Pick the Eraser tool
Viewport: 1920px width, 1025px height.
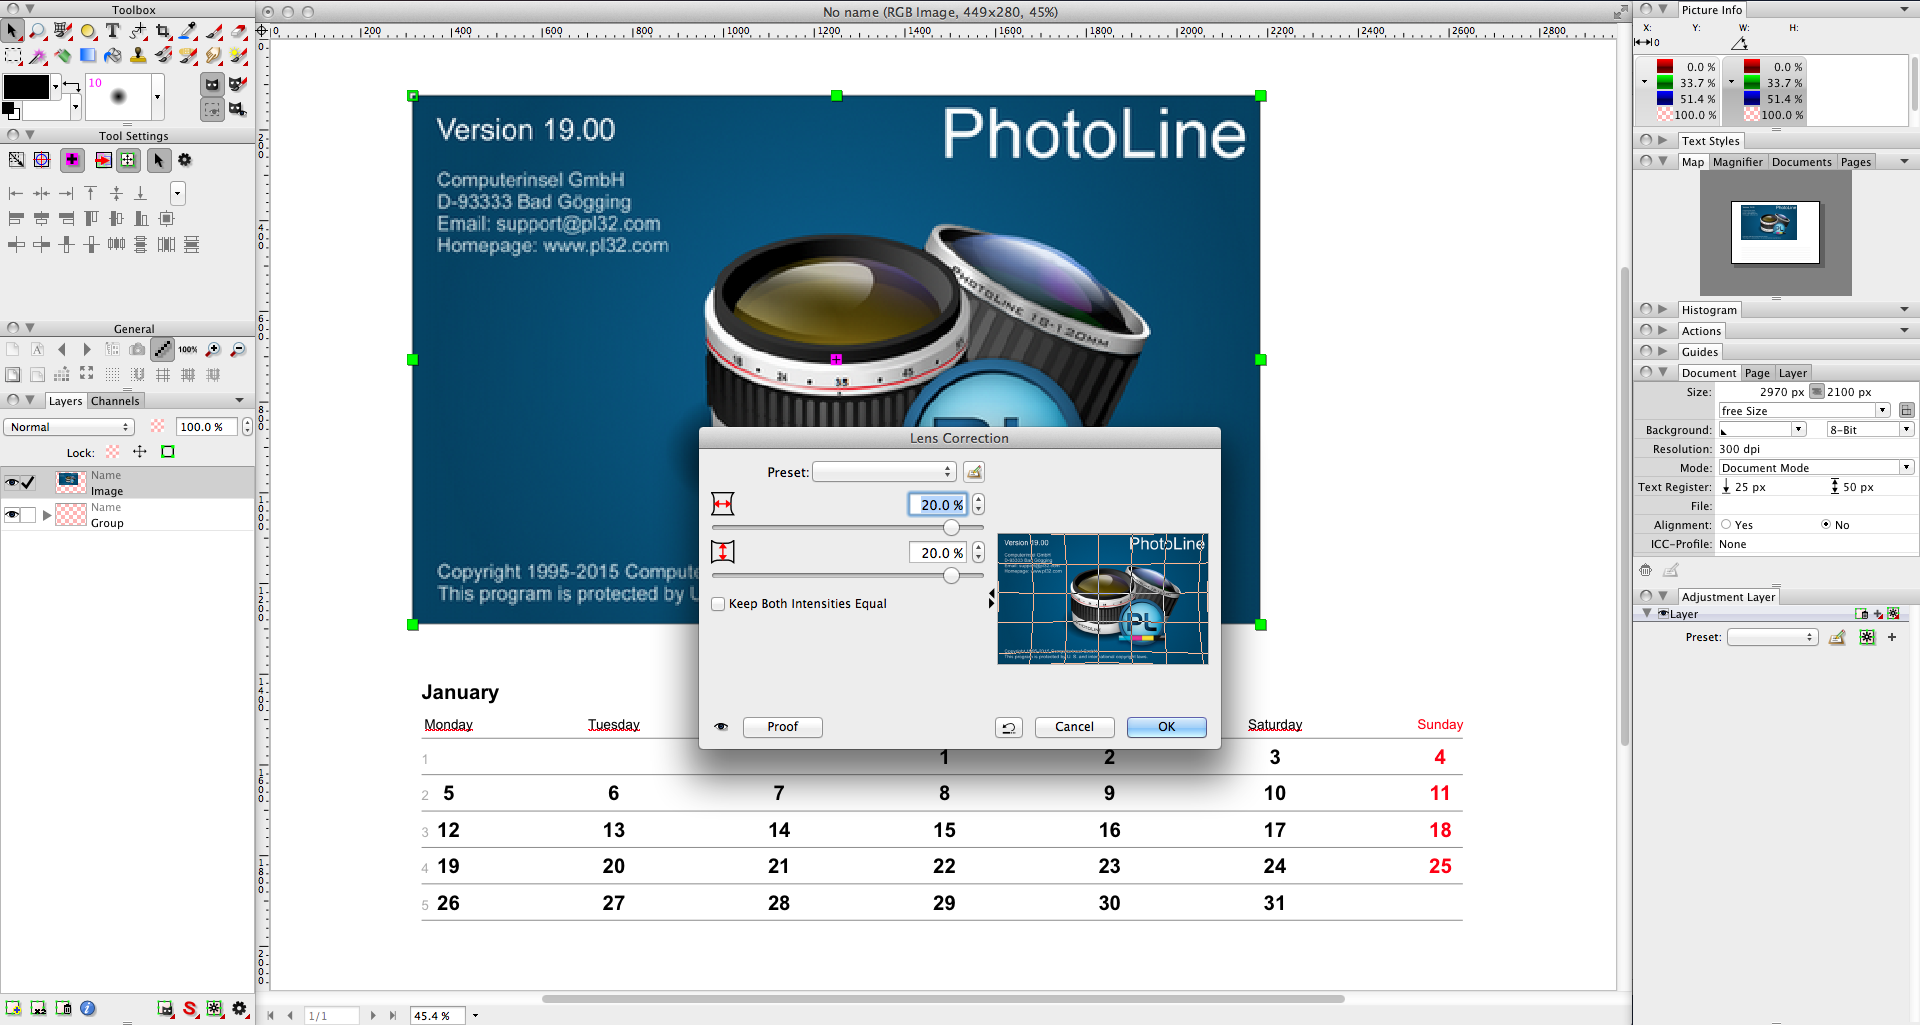(238, 31)
